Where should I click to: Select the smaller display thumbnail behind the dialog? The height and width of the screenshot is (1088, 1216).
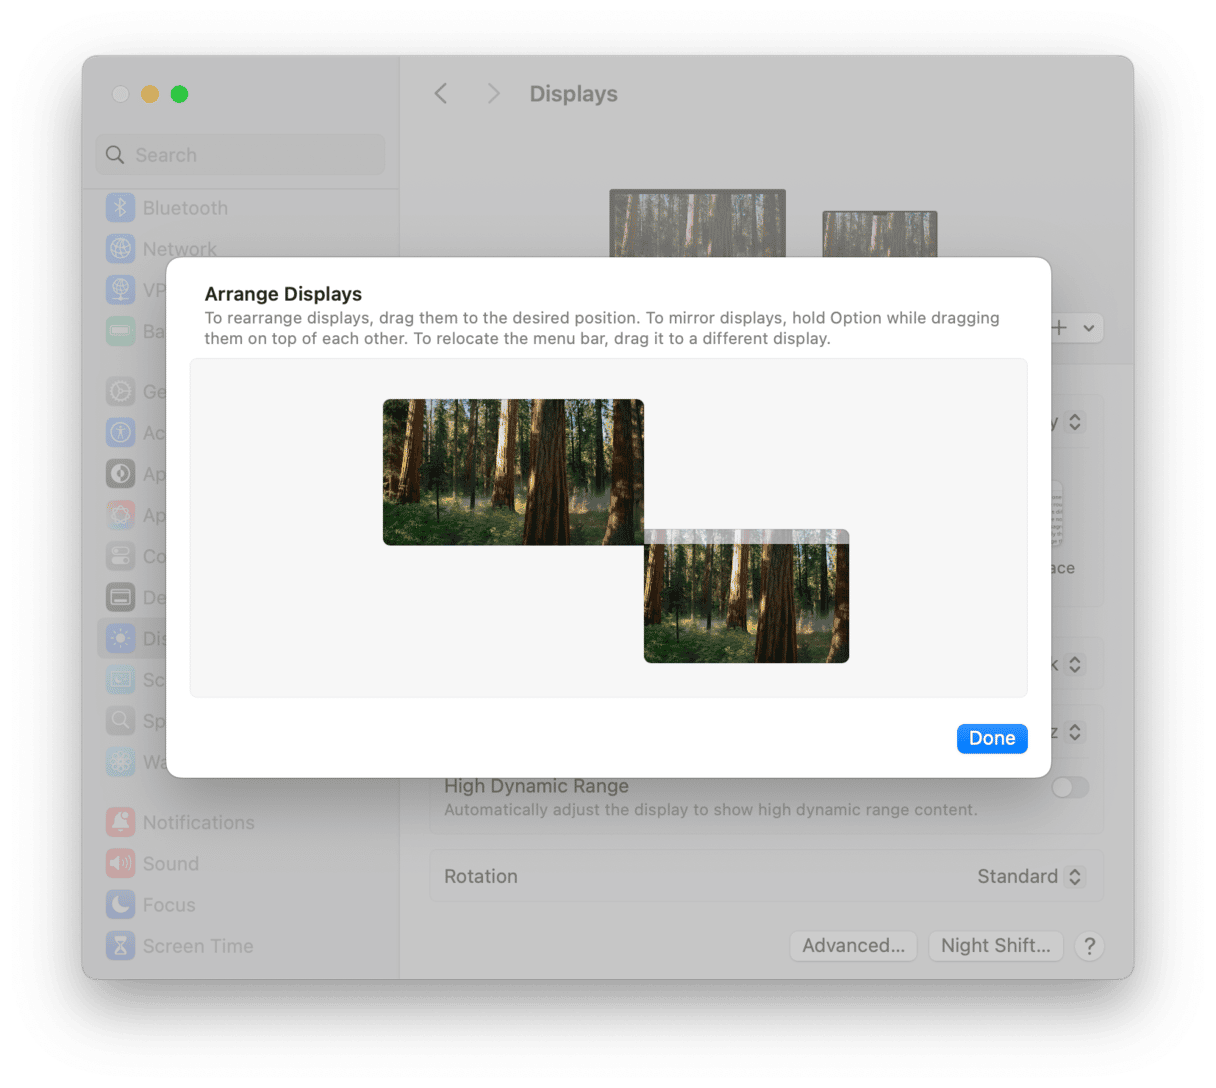pos(880,234)
